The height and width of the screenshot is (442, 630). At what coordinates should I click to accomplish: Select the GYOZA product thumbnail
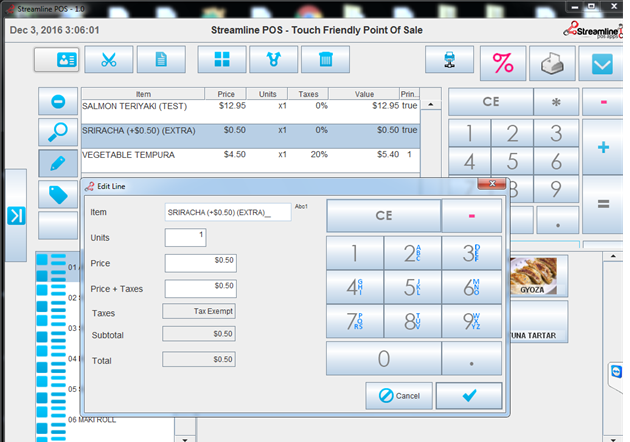pyautogui.click(x=538, y=276)
